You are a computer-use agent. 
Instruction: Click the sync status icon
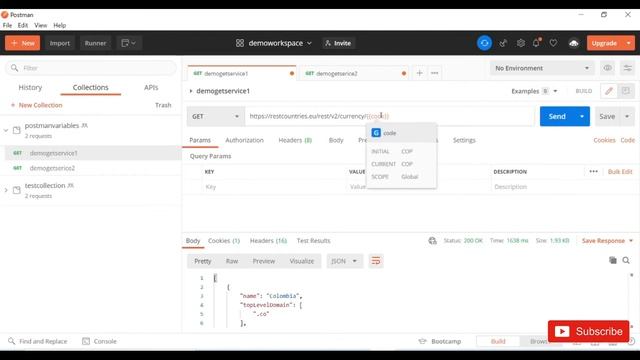(484, 43)
